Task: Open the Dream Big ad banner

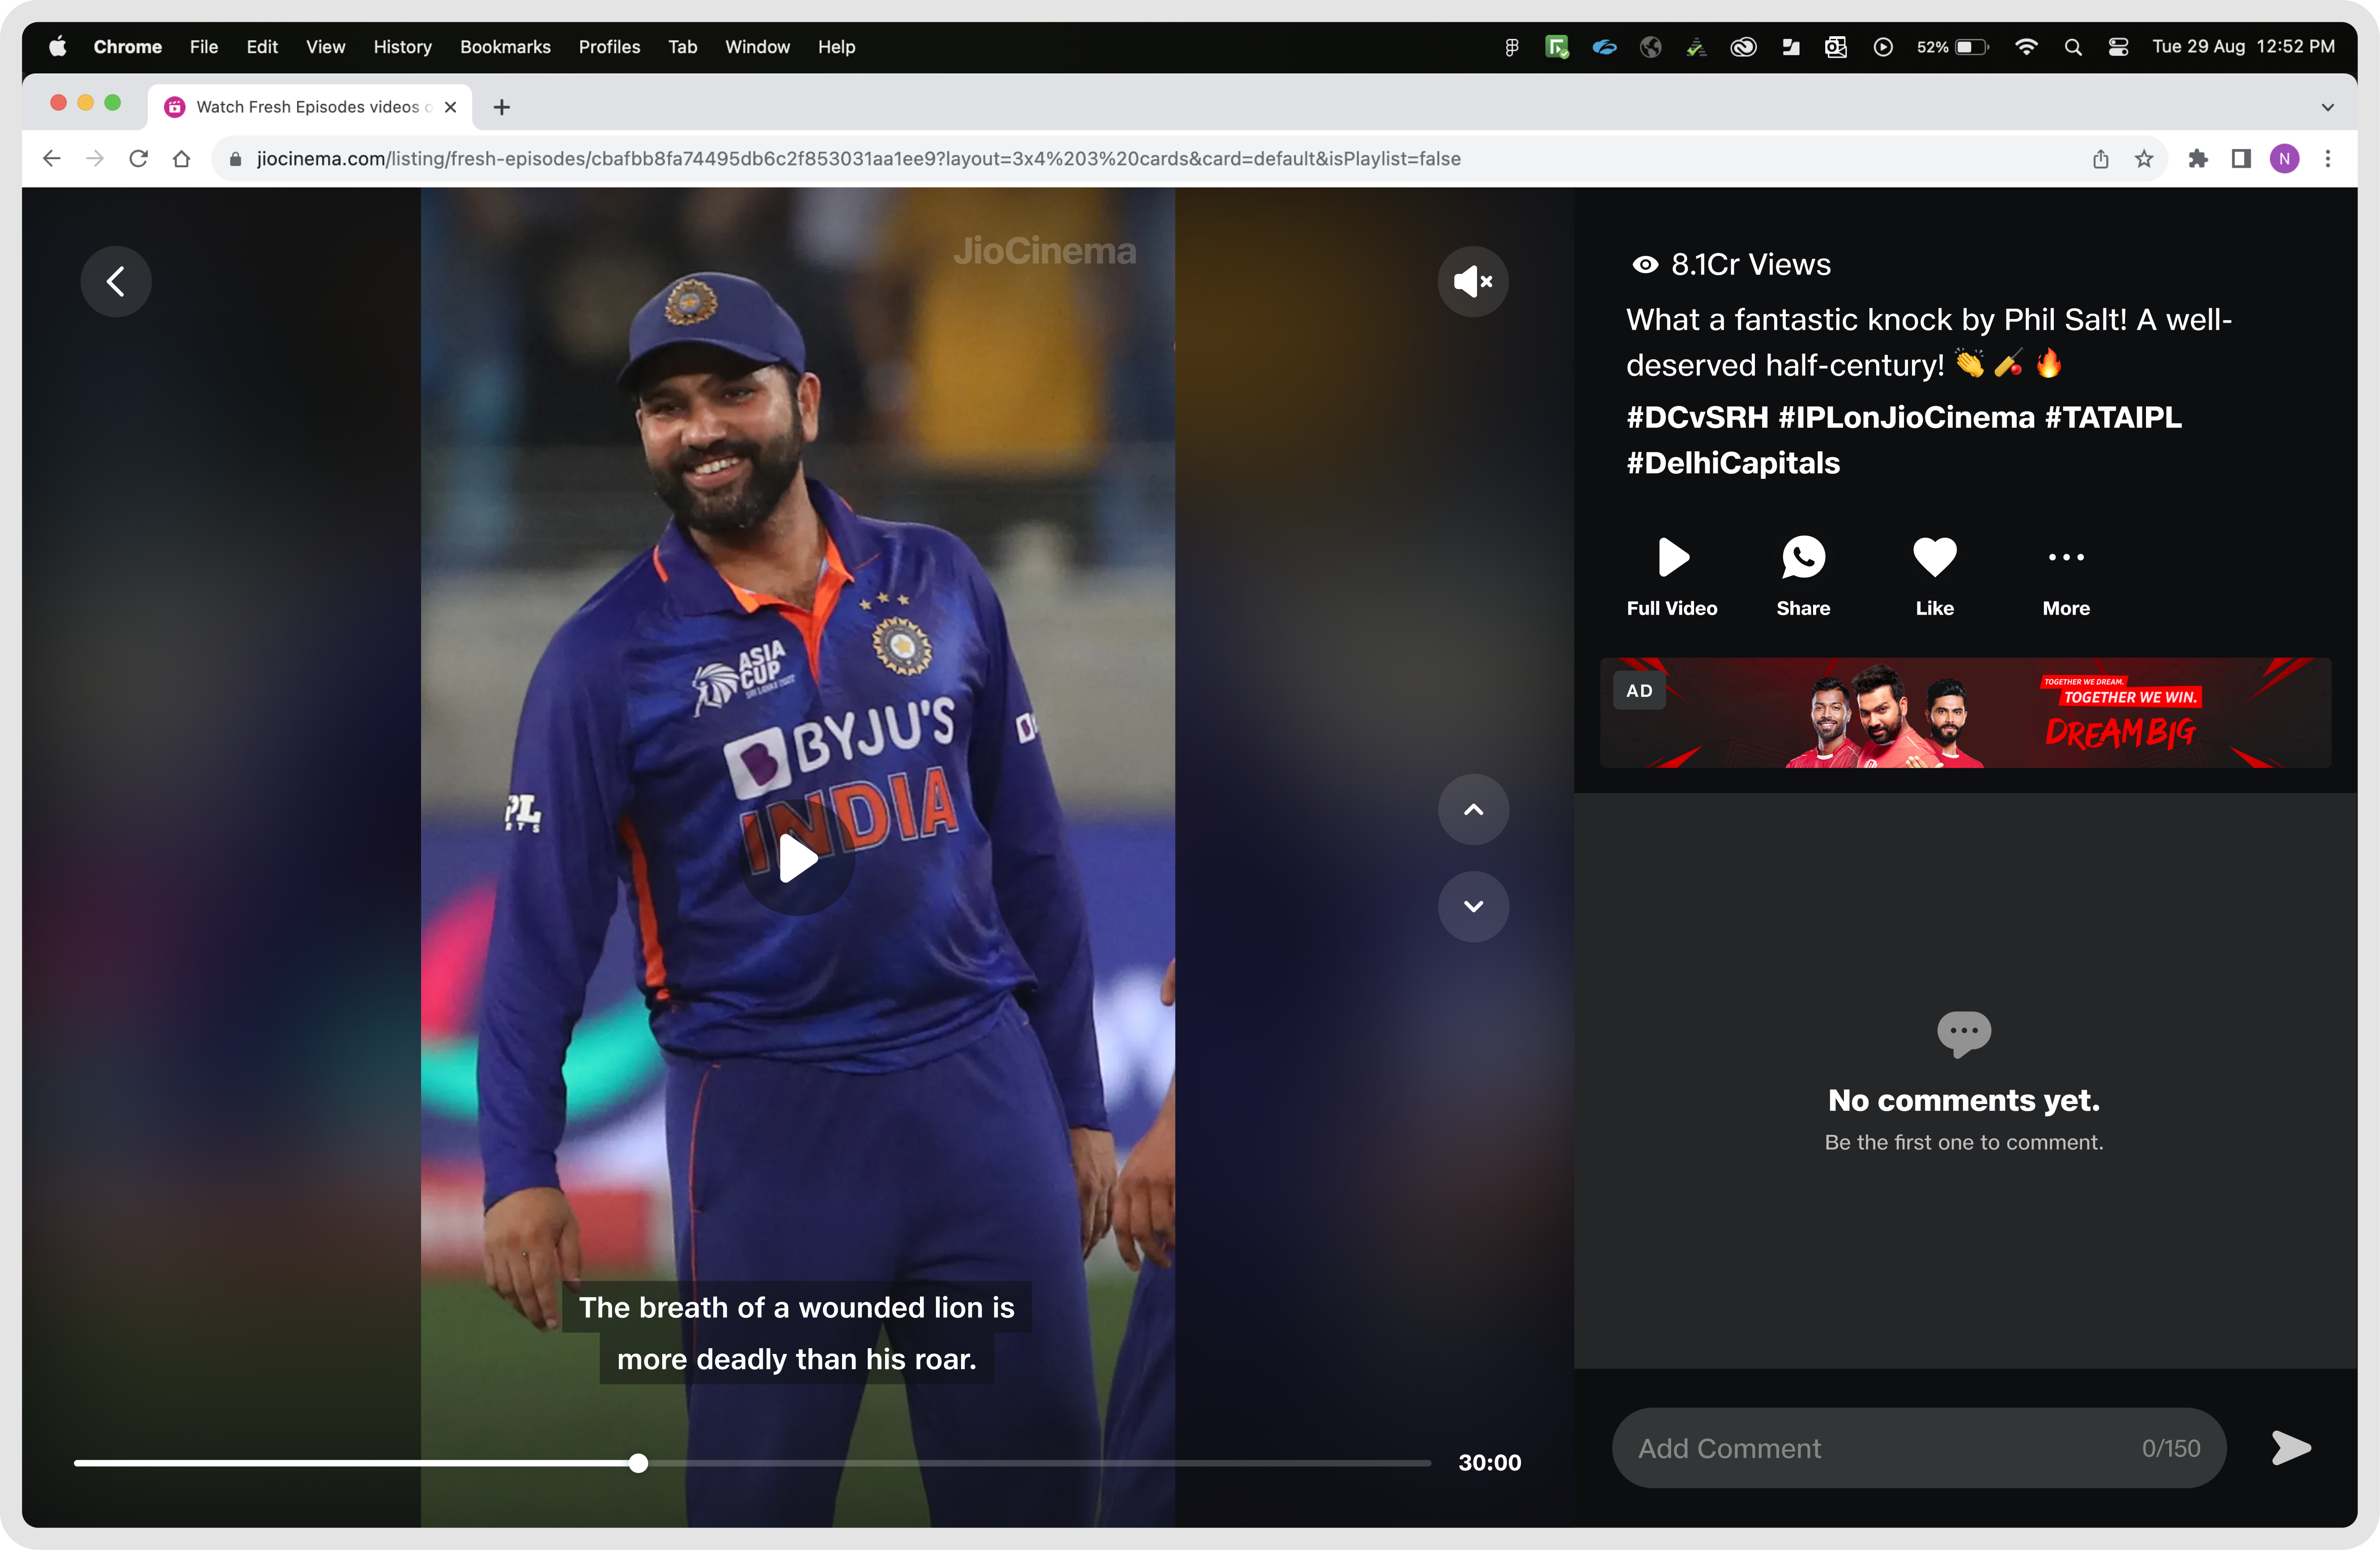Action: pyautogui.click(x=1965, y=712)
